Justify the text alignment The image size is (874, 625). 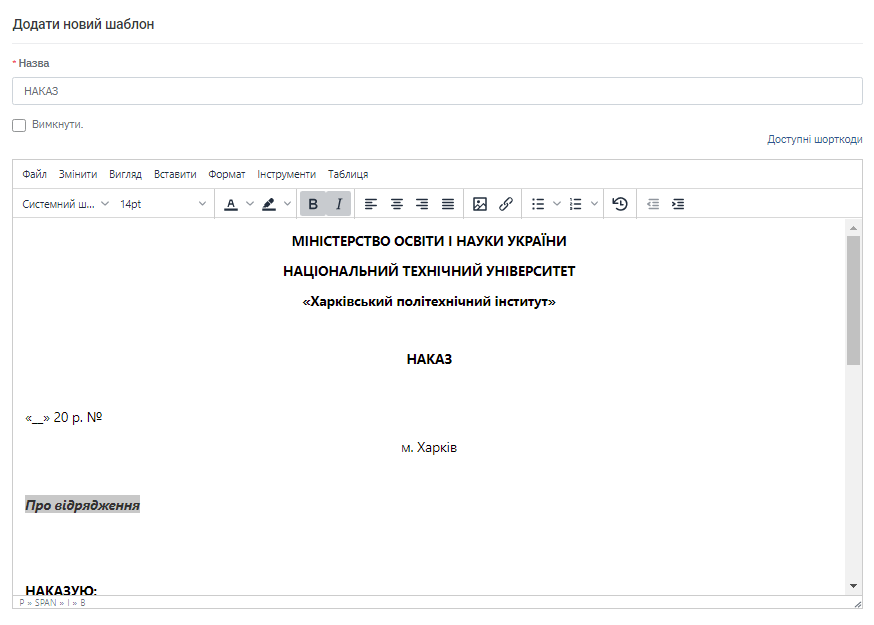pyautogui.click(x=448, y=204)
